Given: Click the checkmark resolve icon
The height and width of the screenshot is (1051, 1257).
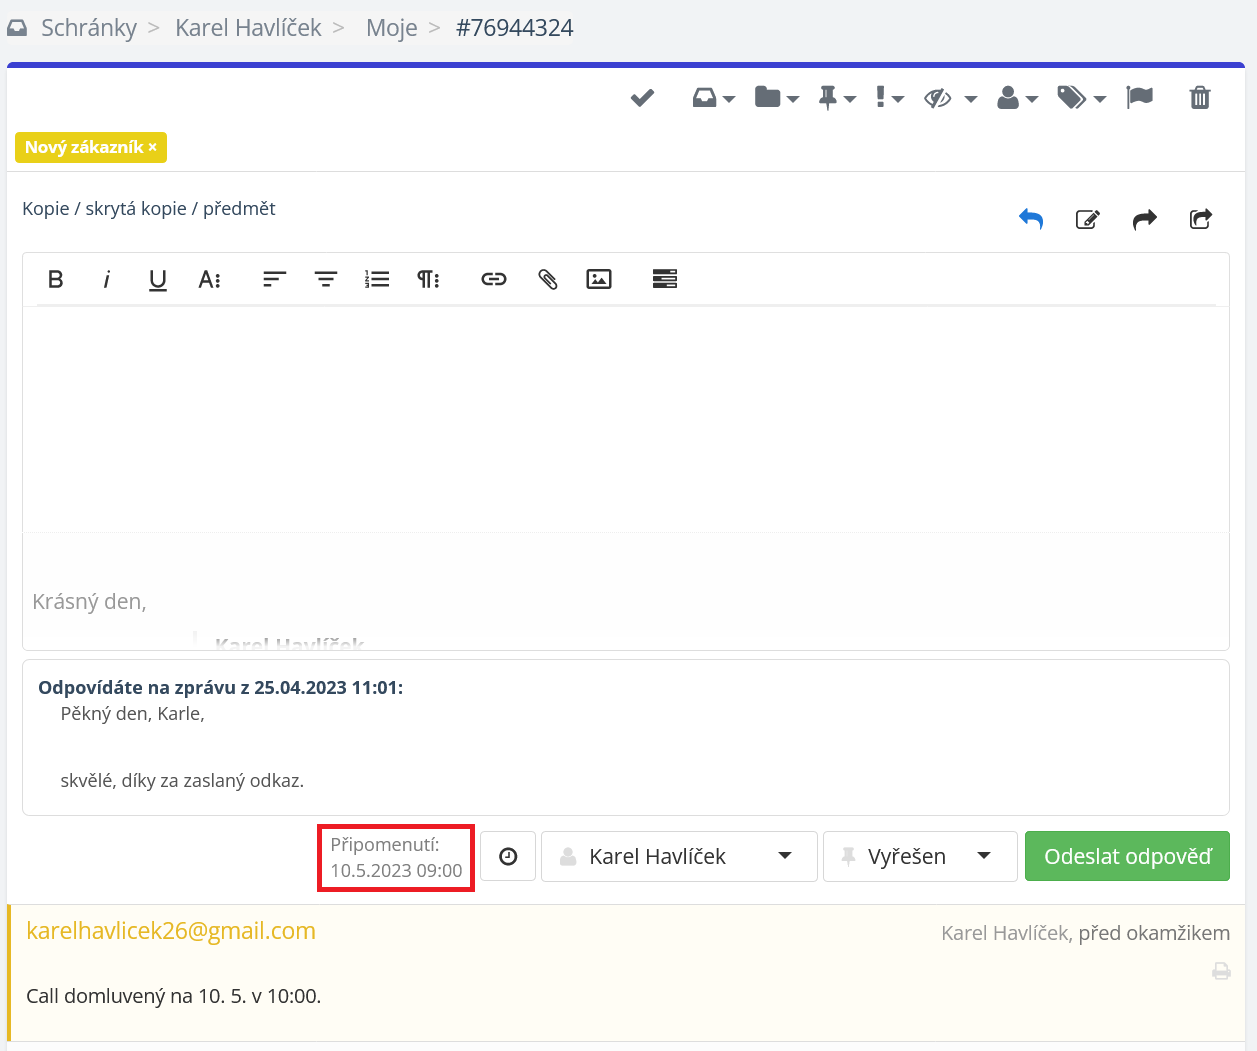Looking at the screenshot, I should pos(642,97).
